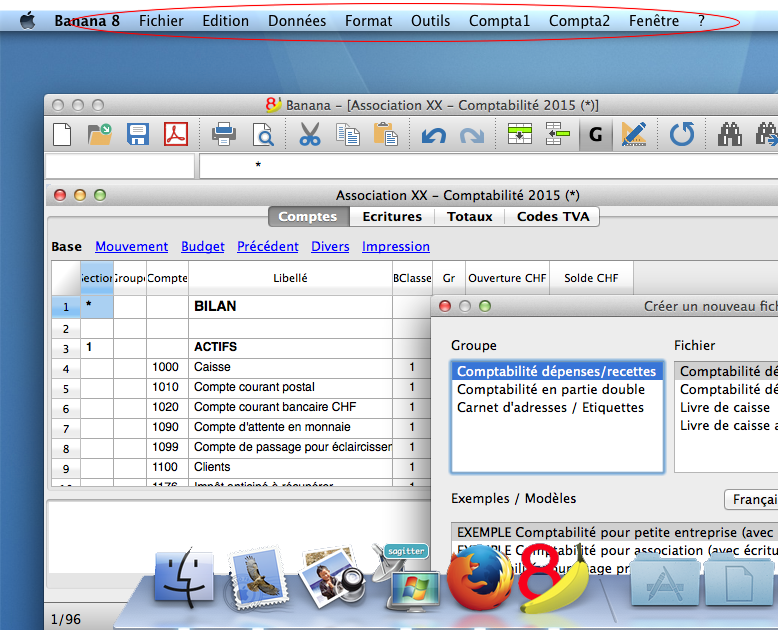This screenshot has width=778, height=630.
Task: Open the Outils menu
Action: pos(430,21)
